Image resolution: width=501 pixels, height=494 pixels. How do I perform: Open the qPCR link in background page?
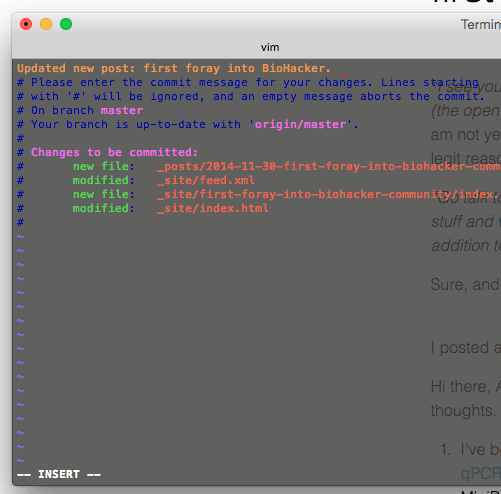point(481,474)
